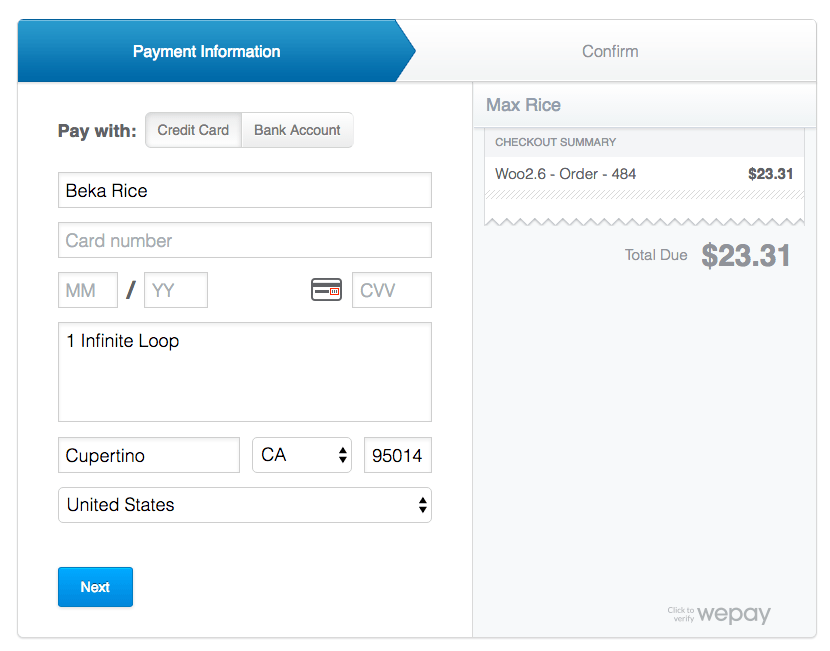Click the MM expiration month field
This screenshot has width=830, height=651.
pos(88,290)
